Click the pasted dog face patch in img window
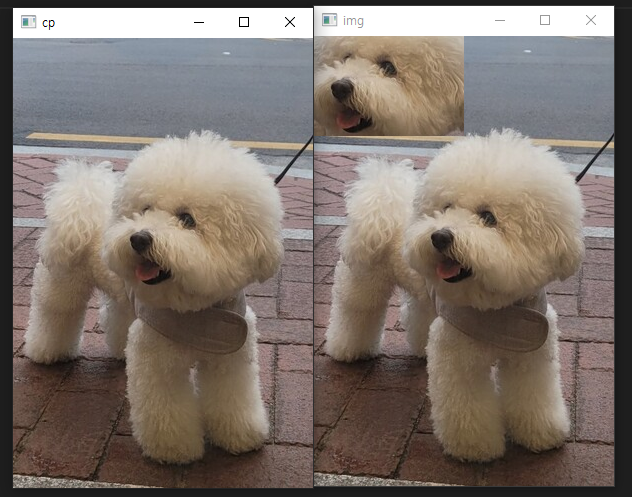 [x=389, y=86]
